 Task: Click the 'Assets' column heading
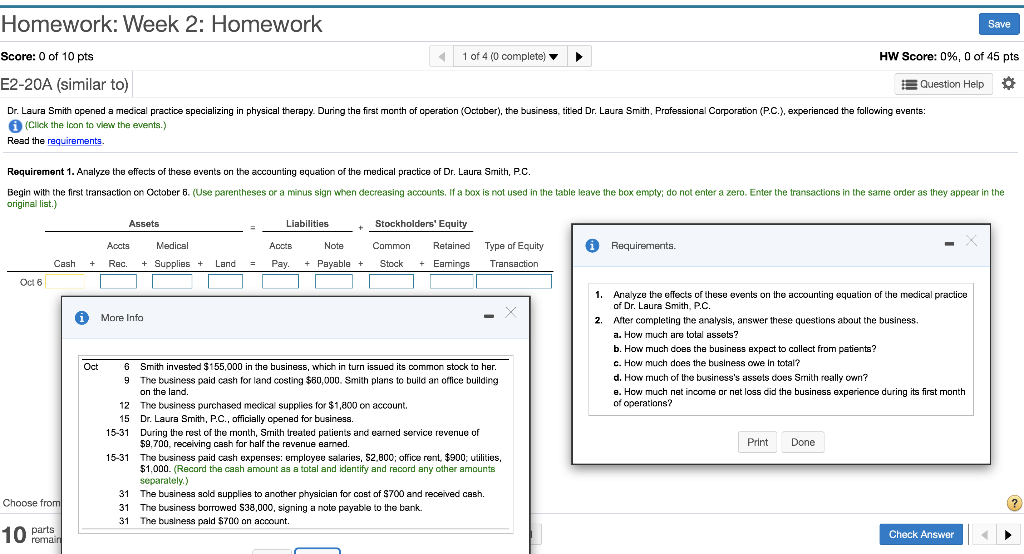(x=144, y=223)
